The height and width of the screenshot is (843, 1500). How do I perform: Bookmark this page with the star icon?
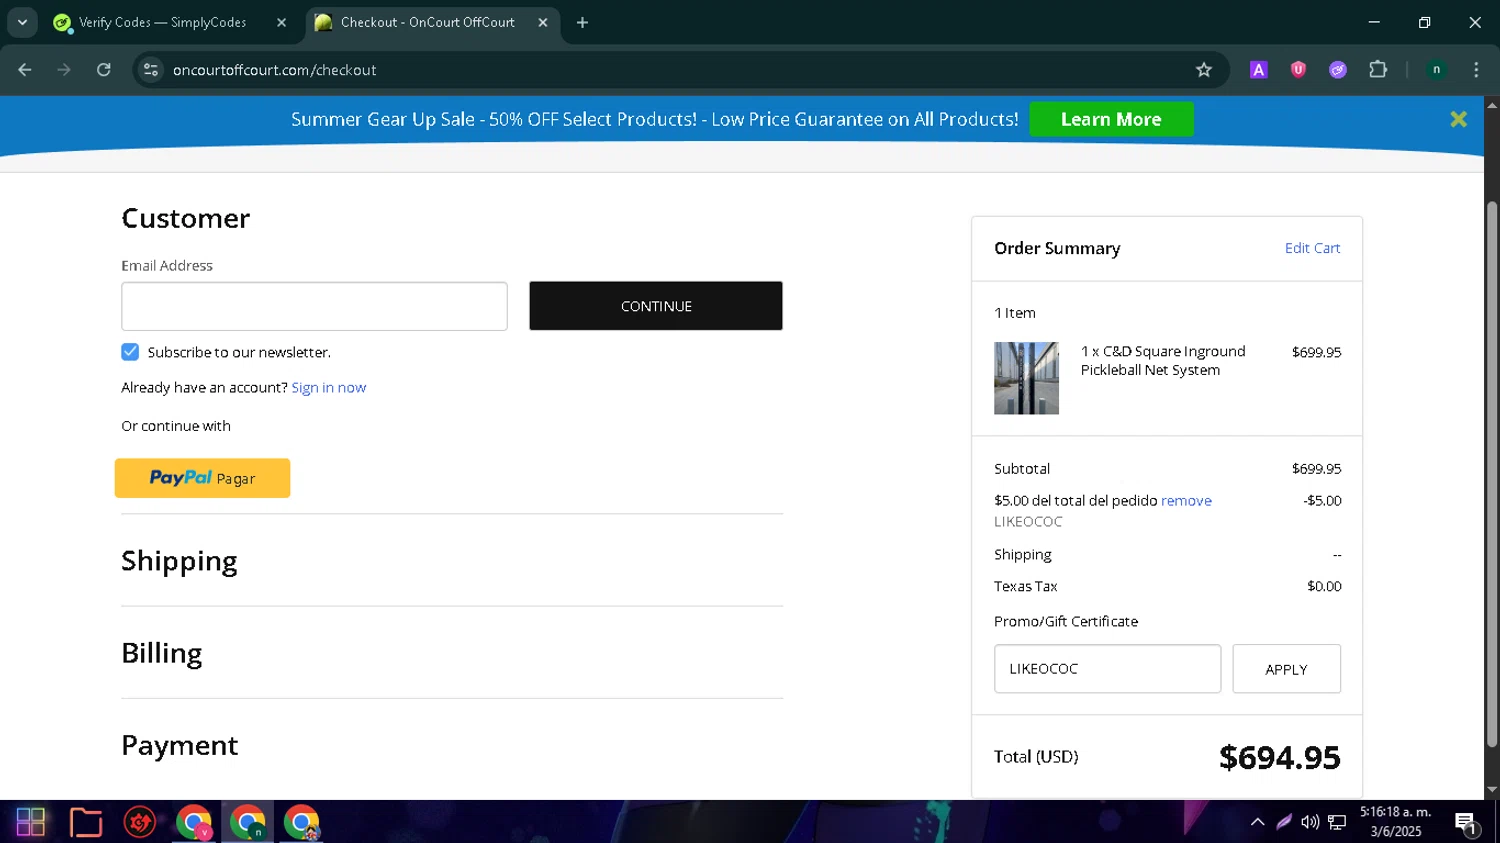coord(1204,70)
